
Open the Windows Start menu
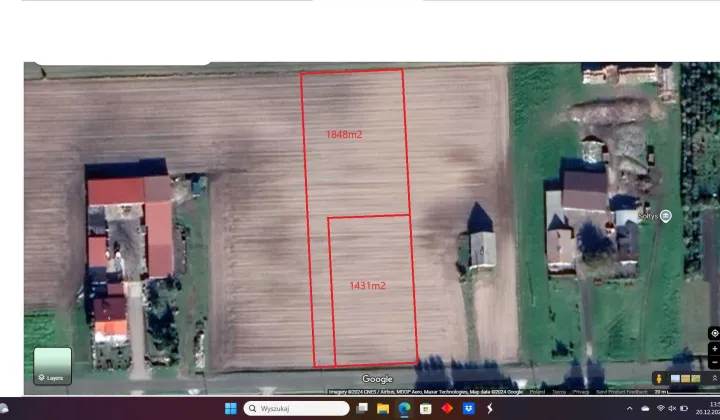pos(231,408)
